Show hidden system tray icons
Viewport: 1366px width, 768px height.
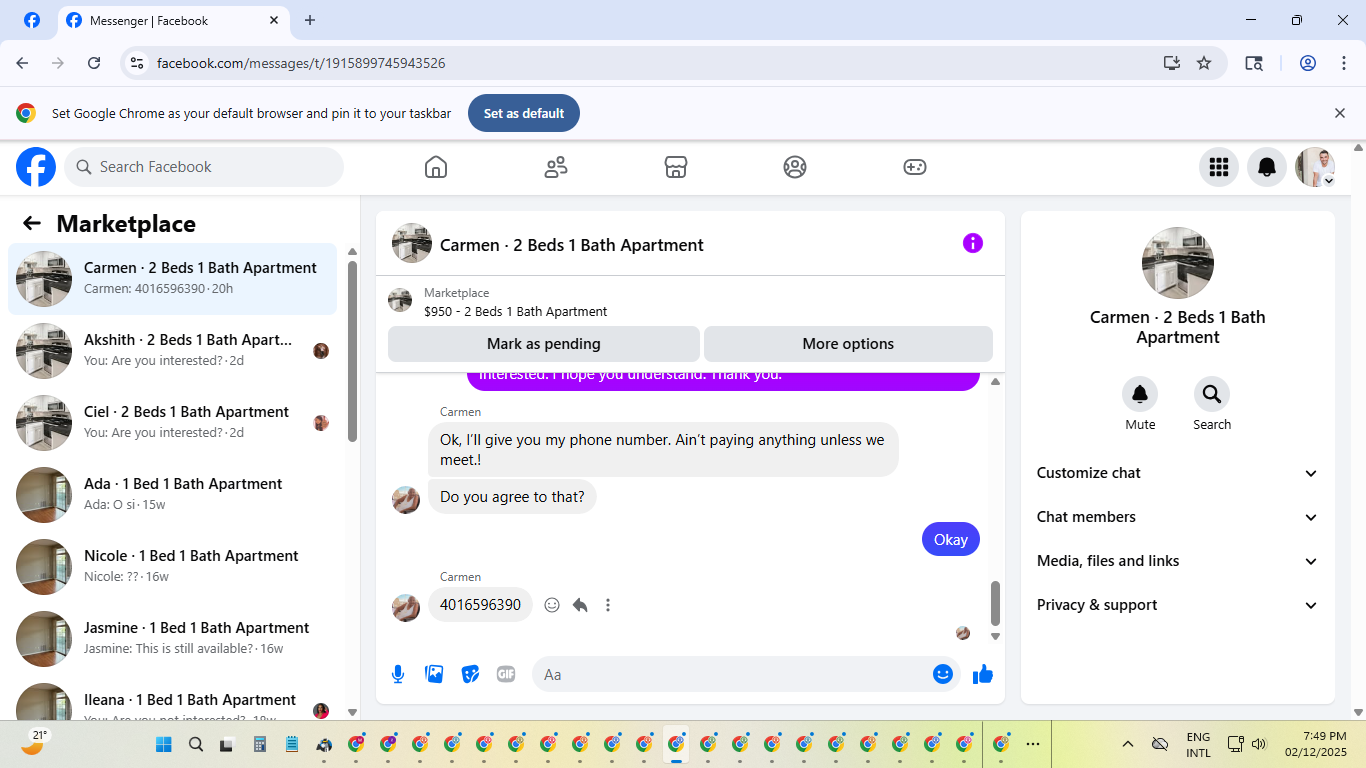pos(1128,744)
